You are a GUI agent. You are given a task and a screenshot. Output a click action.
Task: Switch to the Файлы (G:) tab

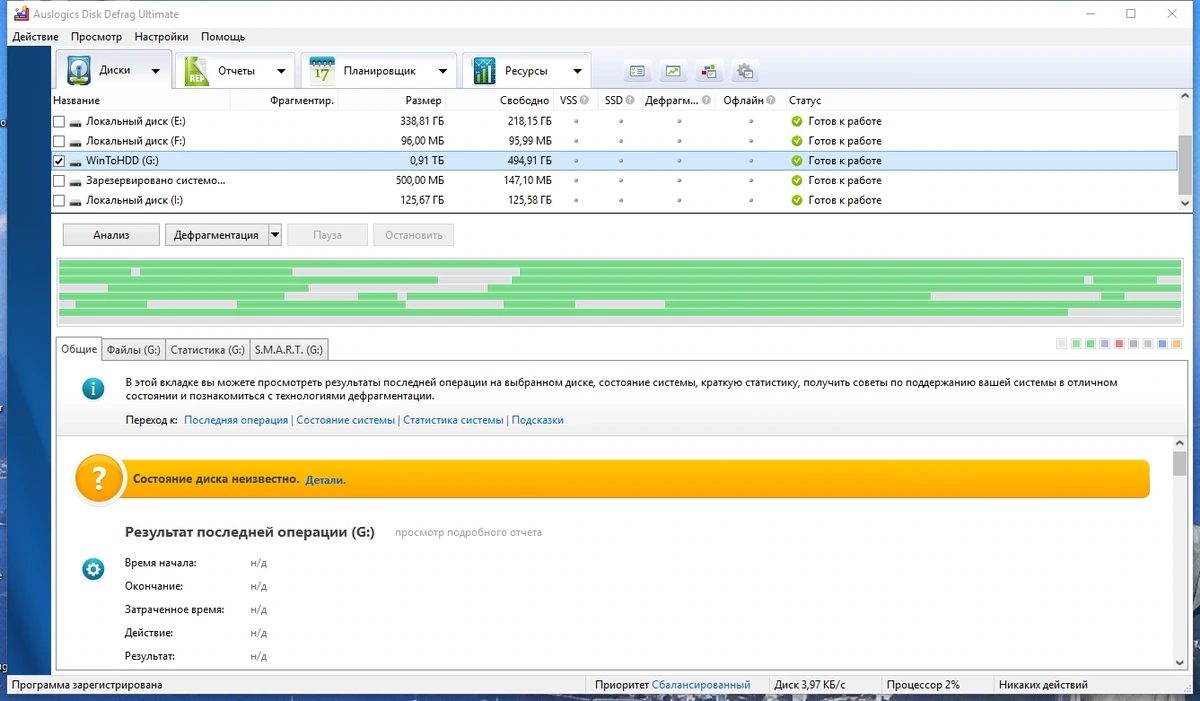coord(133,350)
